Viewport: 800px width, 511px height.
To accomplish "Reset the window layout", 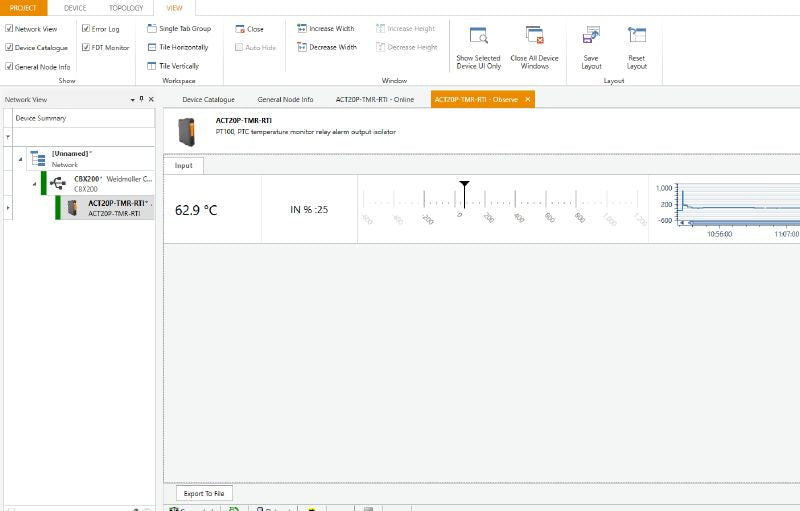I will click(x=636, y=47).
